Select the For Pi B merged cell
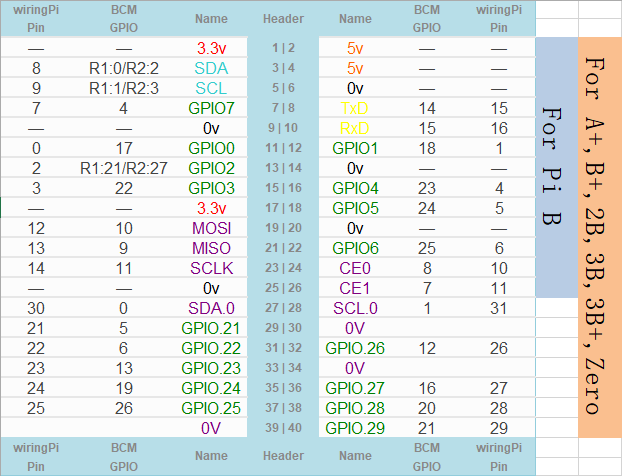The image size is (622, 476). coord(557,167)
